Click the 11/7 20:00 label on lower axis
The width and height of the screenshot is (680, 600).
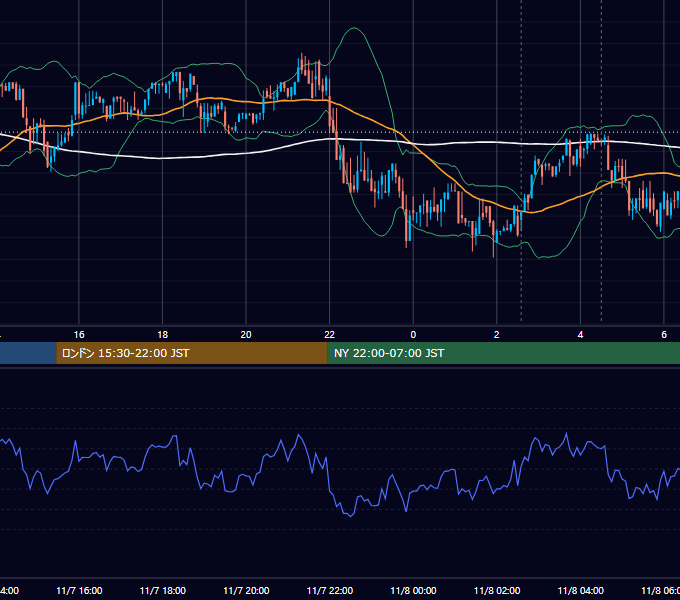coord(246,591)
